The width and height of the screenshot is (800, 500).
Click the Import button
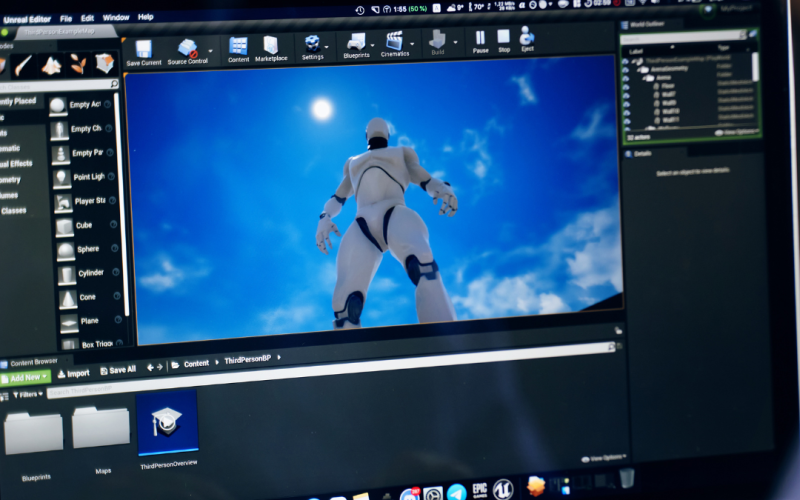point(73,373)
